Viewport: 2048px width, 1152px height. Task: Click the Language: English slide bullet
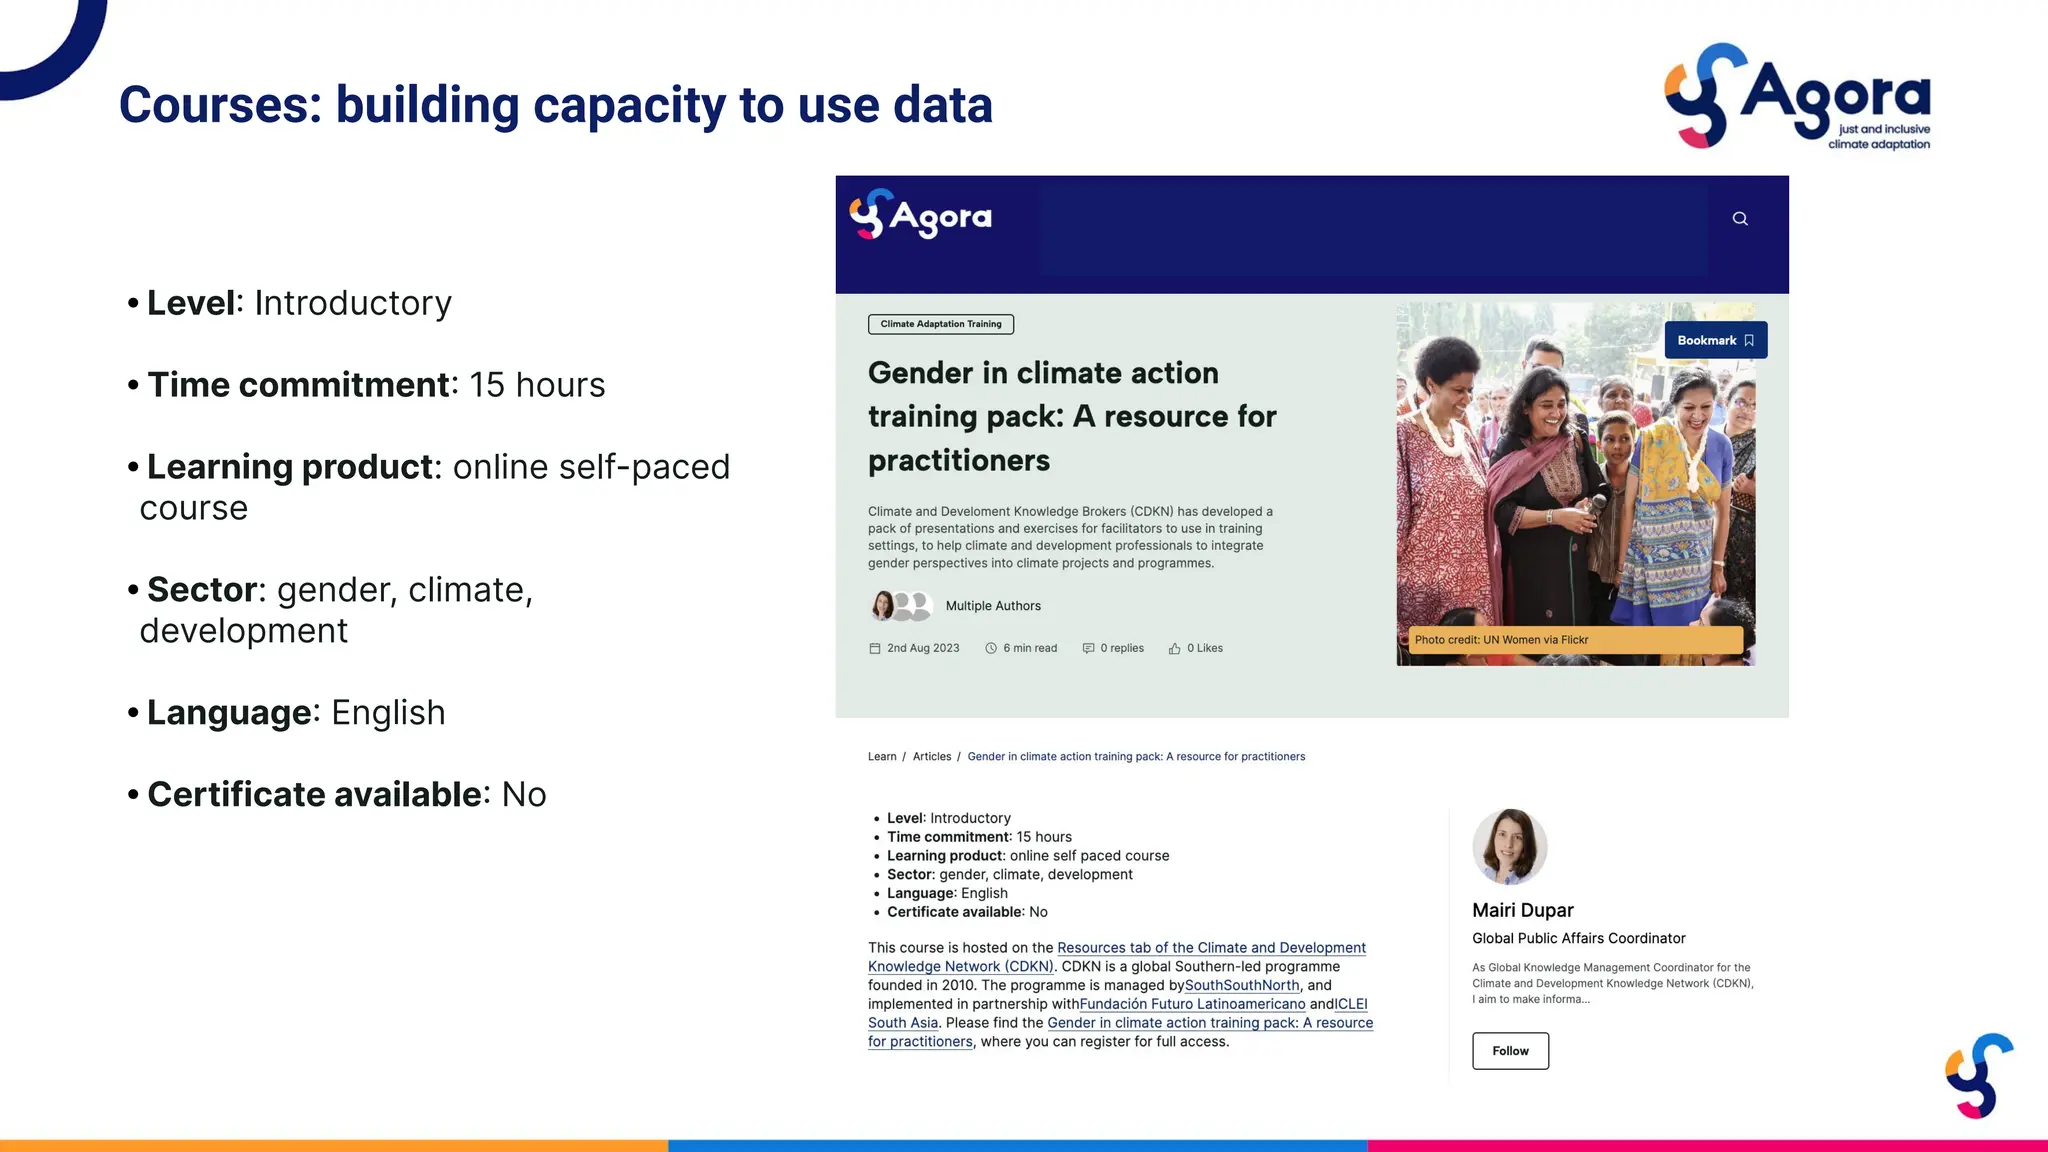[x=286, y=712]
